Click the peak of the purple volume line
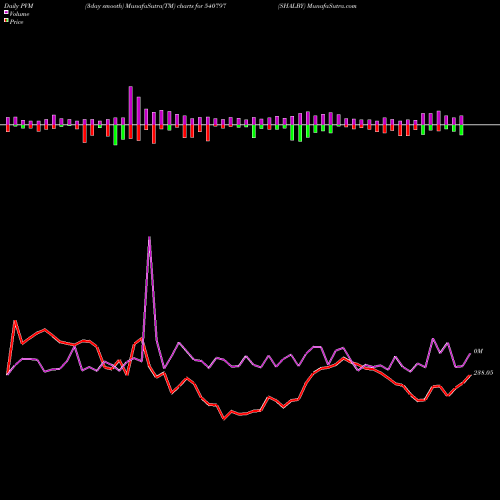The image size is (500, 500). tap(149, 237)
